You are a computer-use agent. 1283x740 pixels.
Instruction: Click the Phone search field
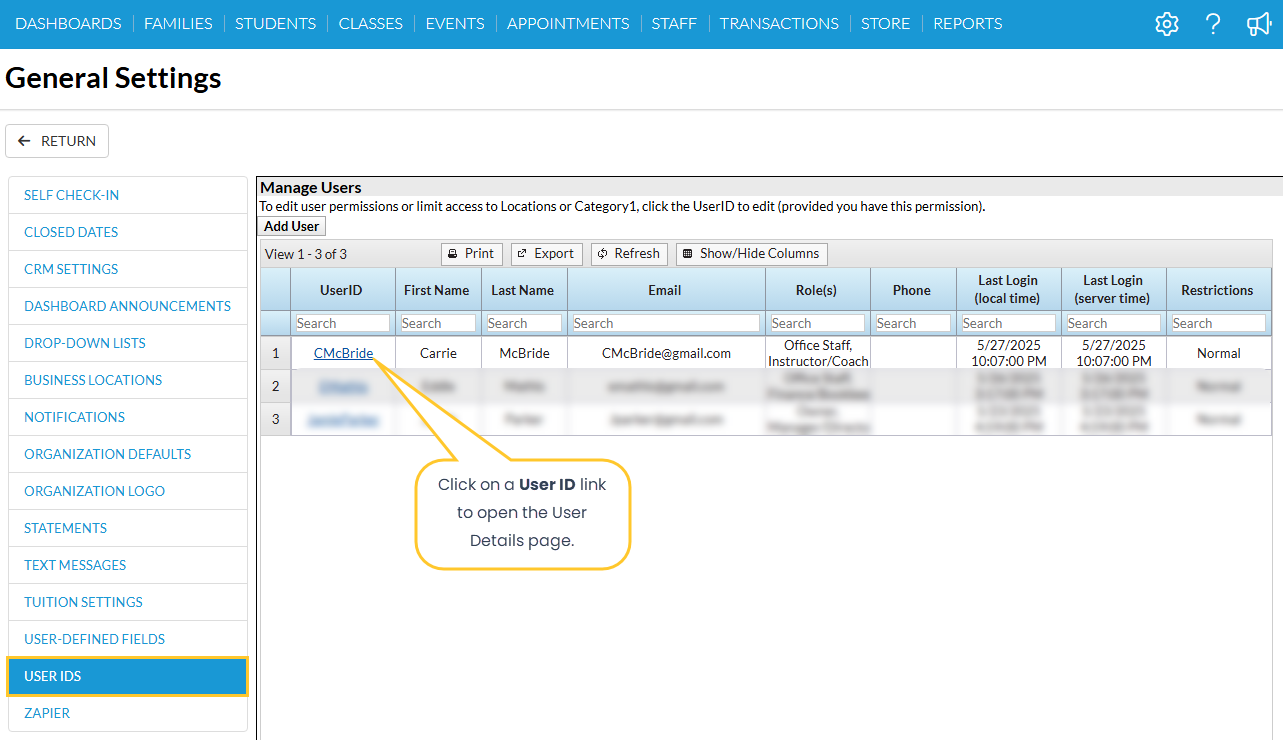click(x=913, y=323)
